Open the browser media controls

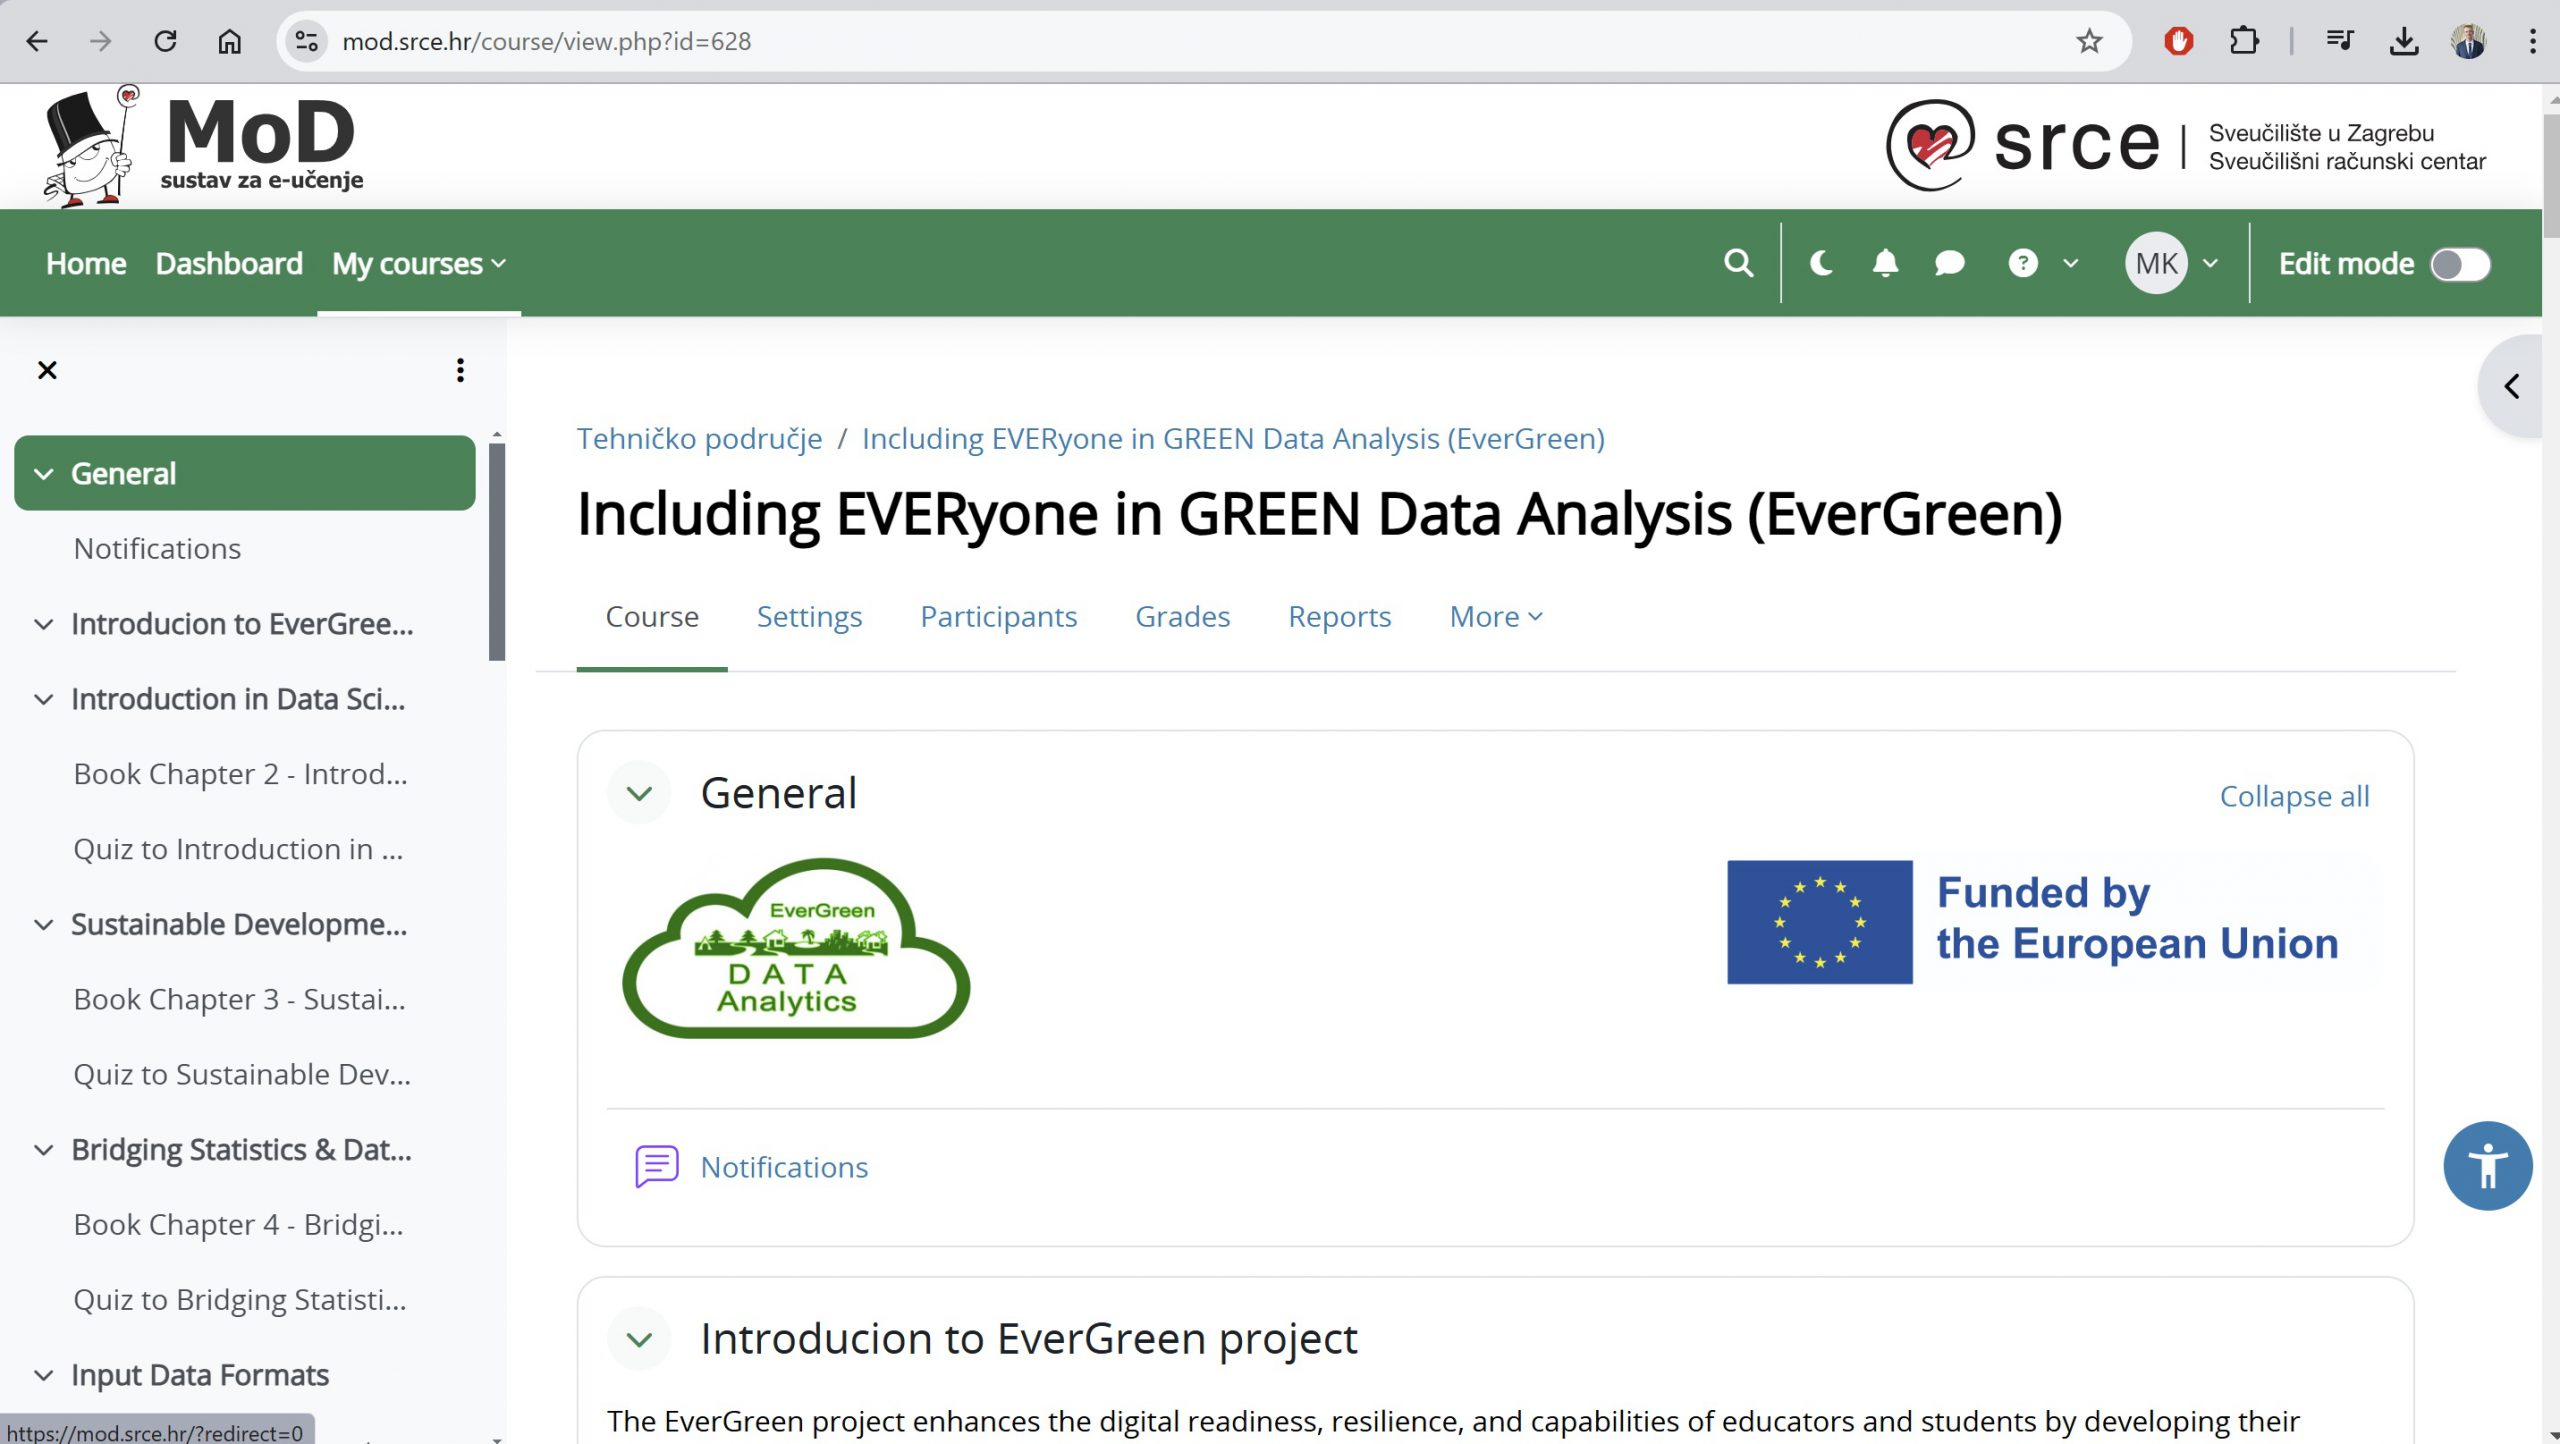pos(2339,41)
